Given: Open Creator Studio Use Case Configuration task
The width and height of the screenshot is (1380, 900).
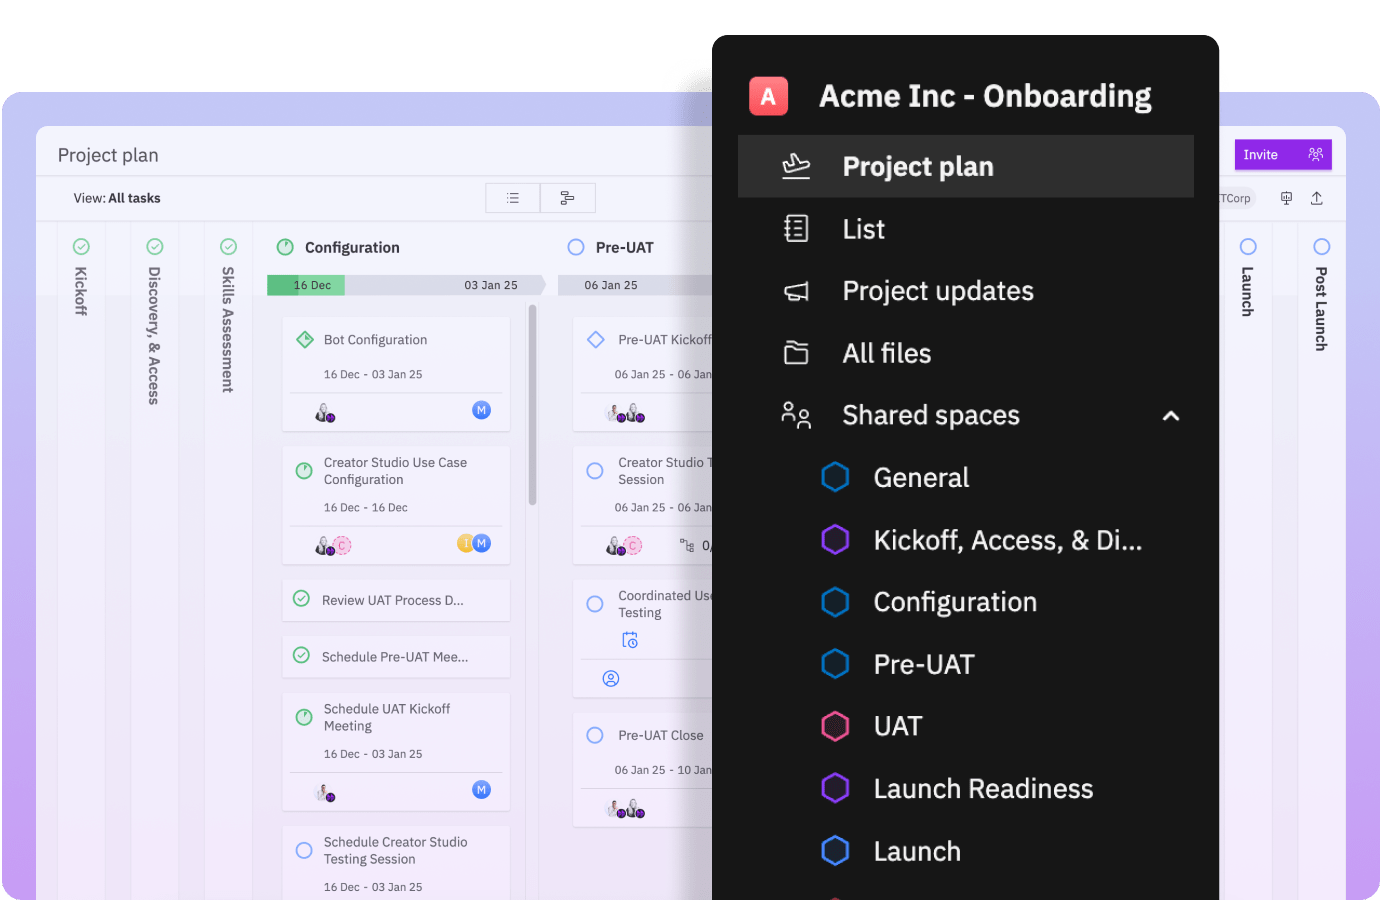Looking at the screenshot, I should (x=396, y=505).
